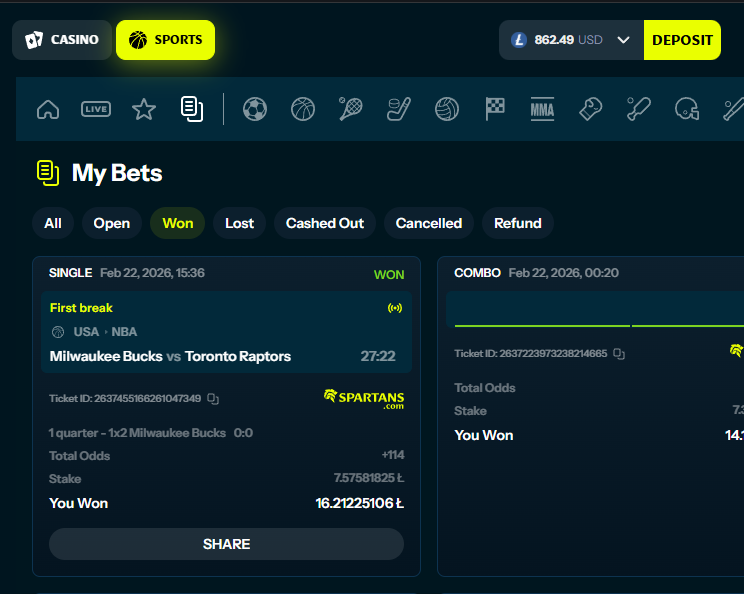
Task: Select the Soccer ball sport icon
Action: tap(255, 110)
